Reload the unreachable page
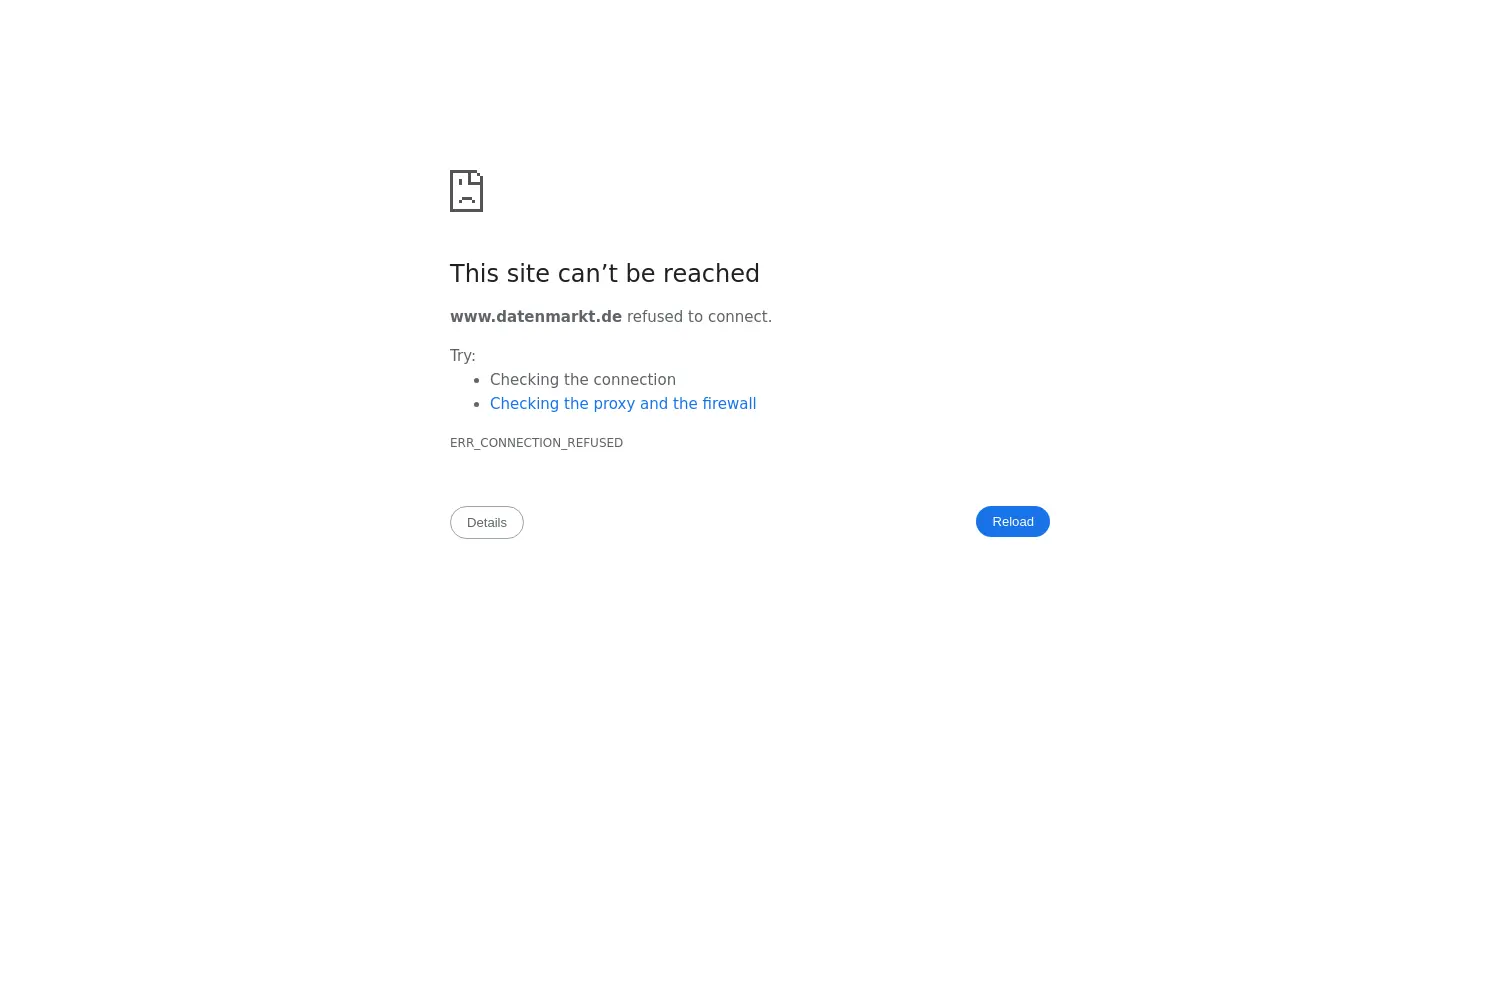The width and height of the screenshot is (1500, 1000). click(x=1012, y=521)
